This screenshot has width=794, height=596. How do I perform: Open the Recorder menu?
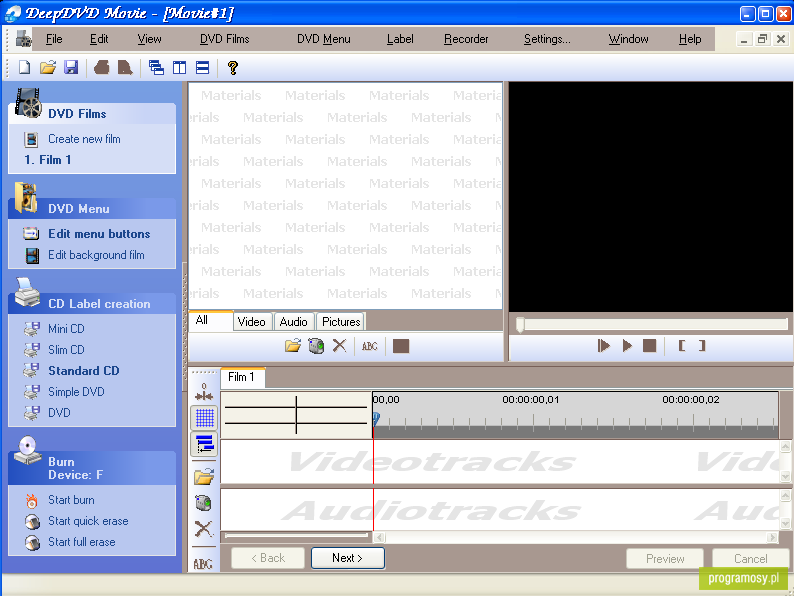coord(466,39)
